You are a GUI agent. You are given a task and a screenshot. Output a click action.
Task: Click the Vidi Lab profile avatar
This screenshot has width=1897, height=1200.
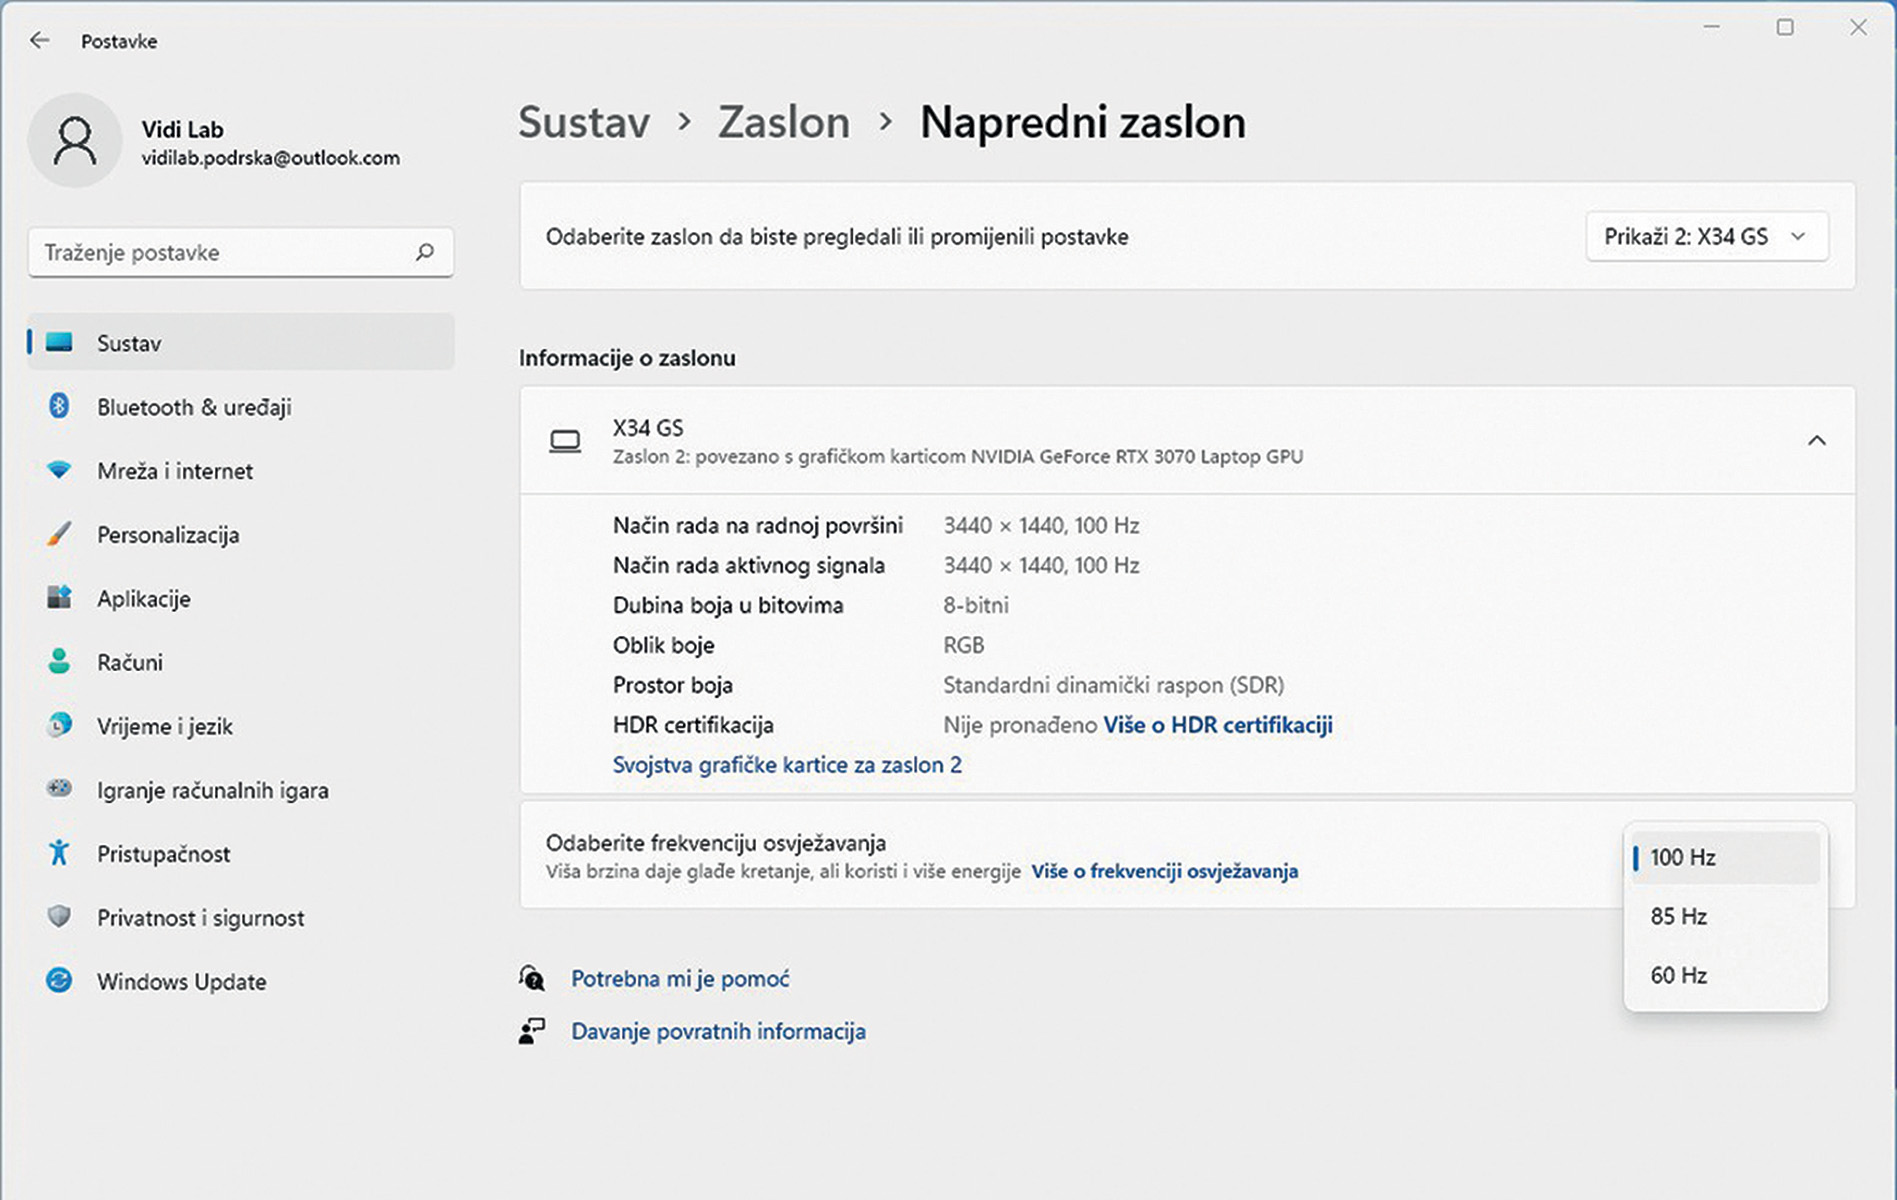[75, 141]
